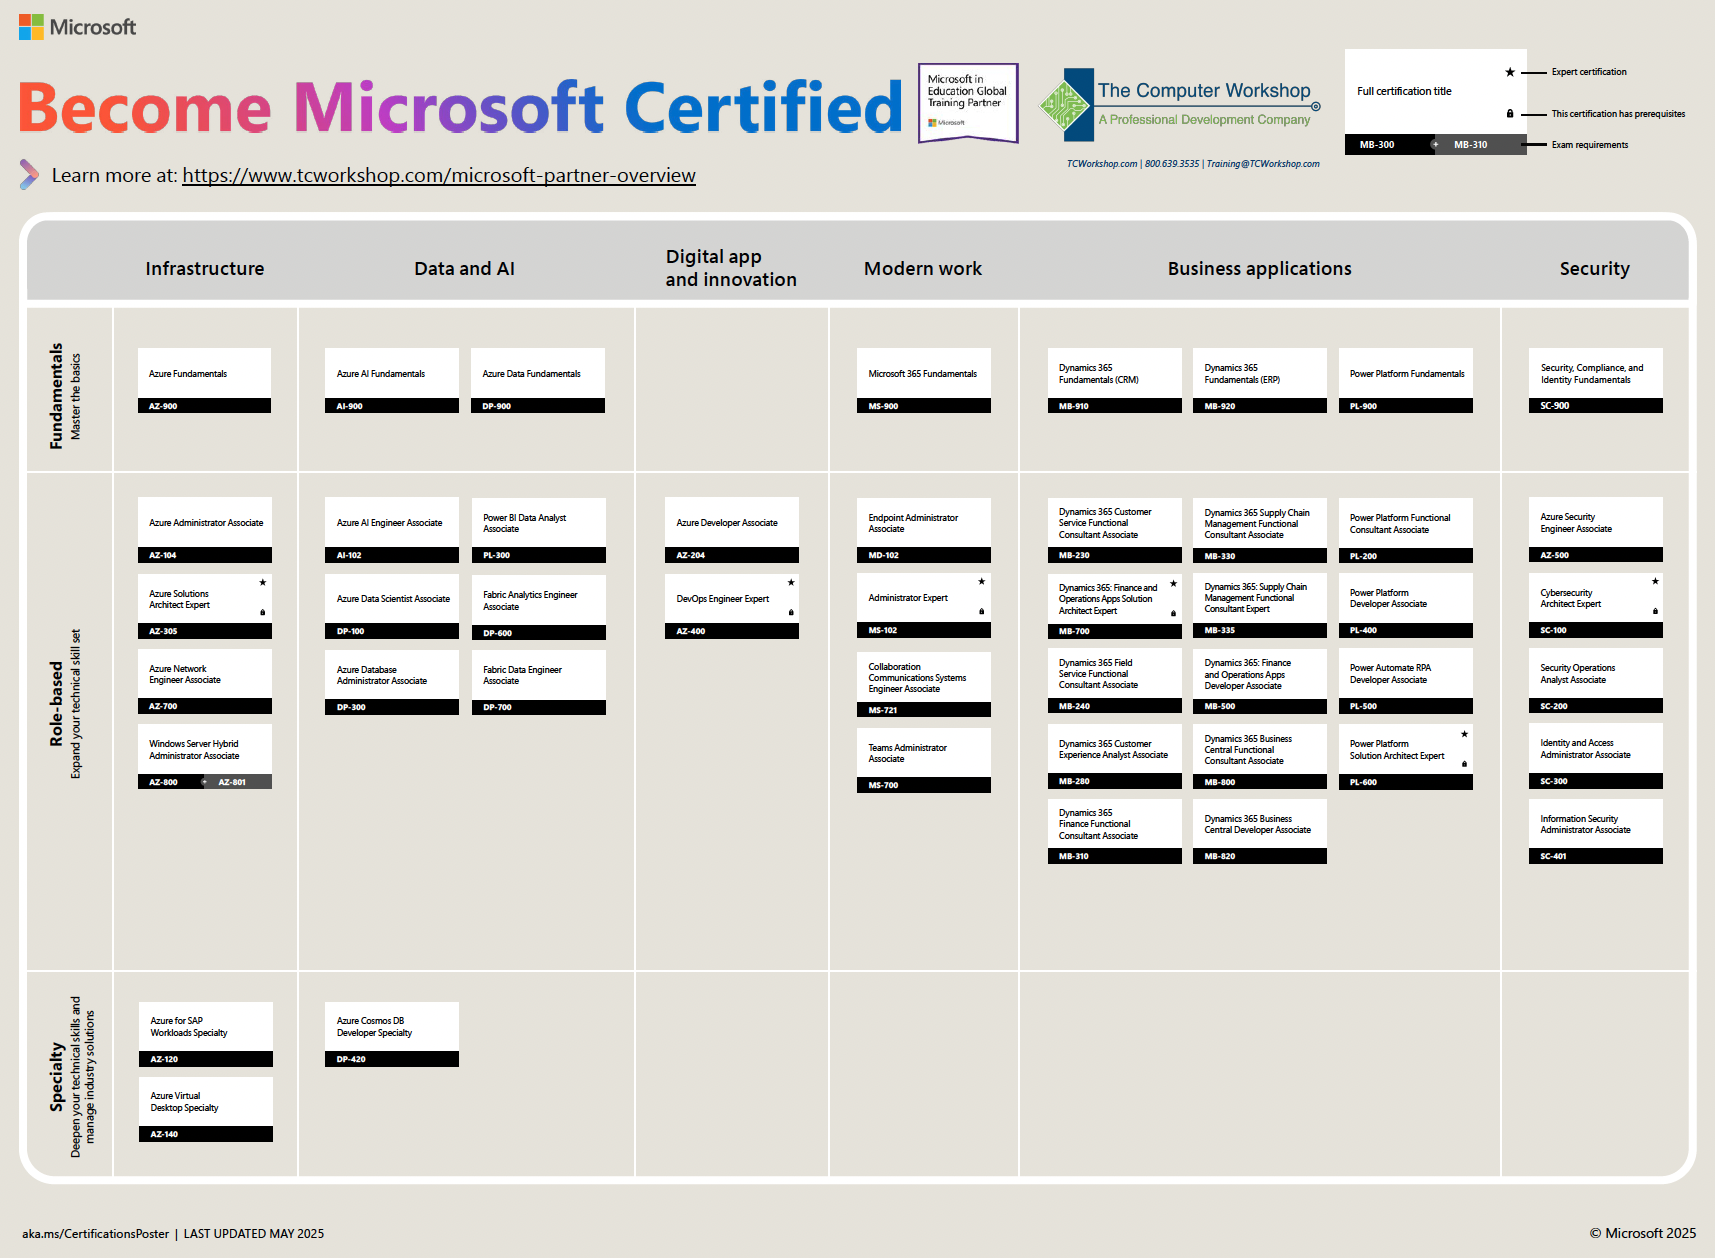
Task: Click Azure Data Scientist Associate DP-100 card
Action: [x=392, y=606]
